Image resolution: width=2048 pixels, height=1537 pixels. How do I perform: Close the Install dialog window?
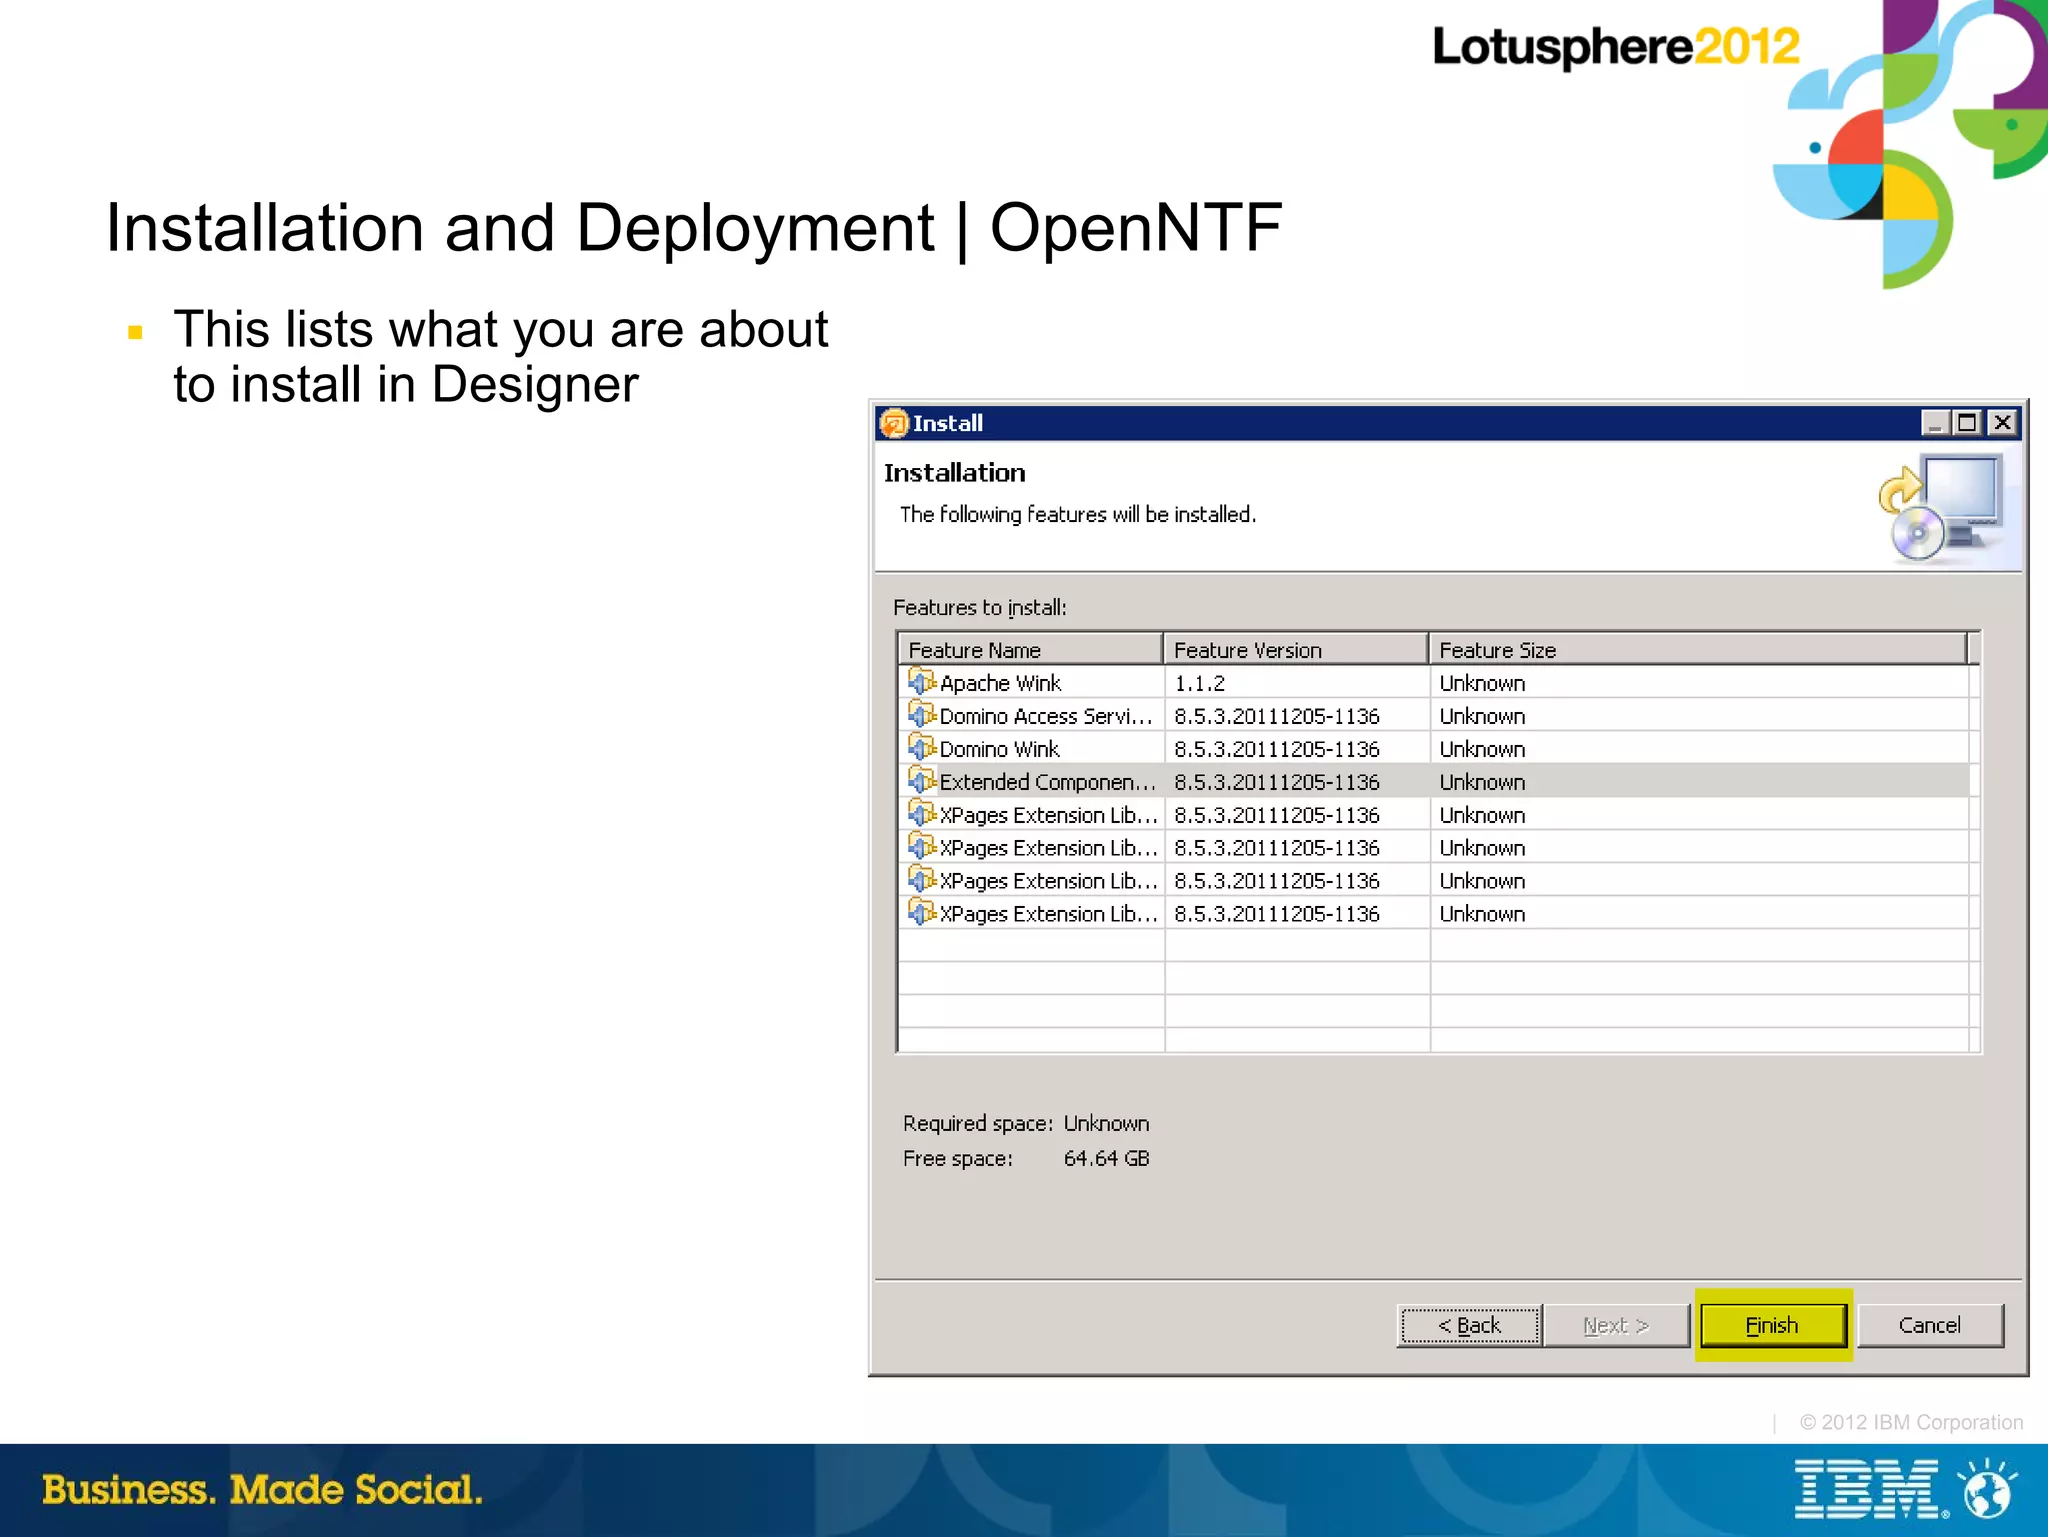pos(2002,423)
